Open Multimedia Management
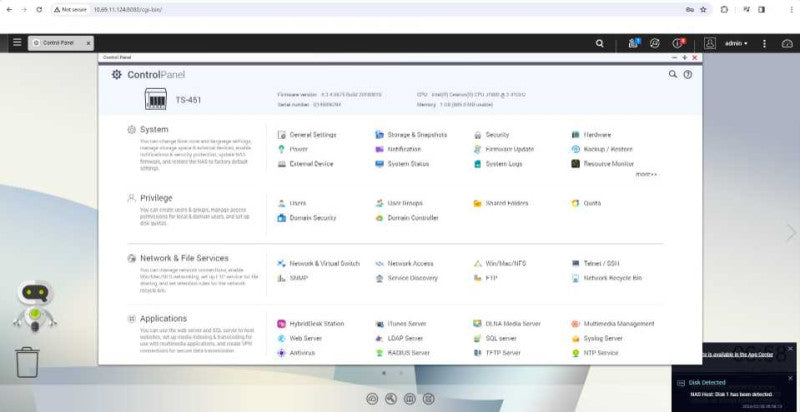Image resolution: width=800 pixels, height=412 pixels. [613, 324]
